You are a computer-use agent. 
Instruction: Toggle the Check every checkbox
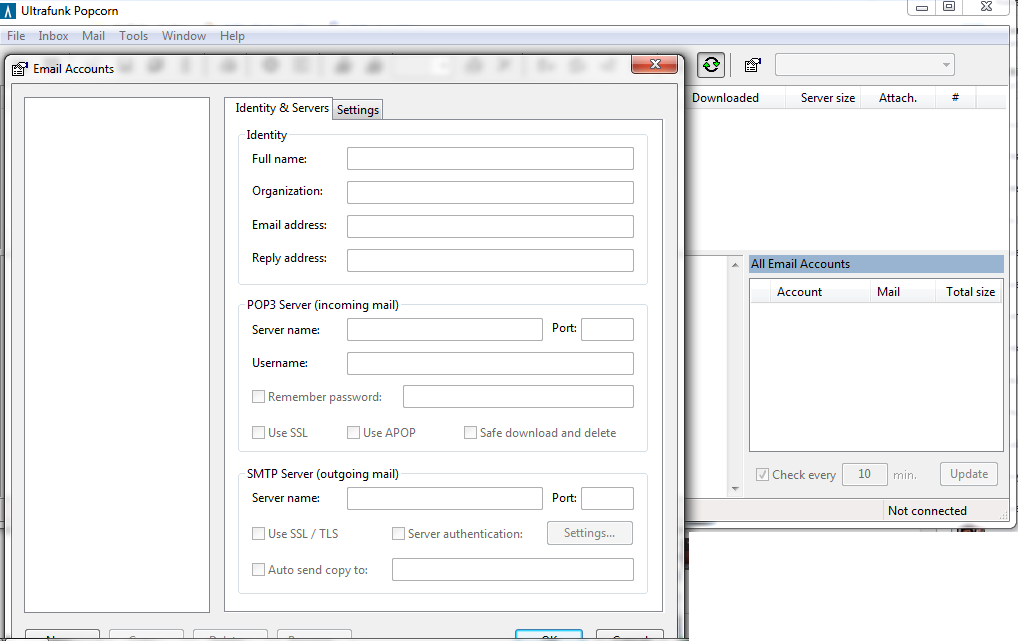762,475
